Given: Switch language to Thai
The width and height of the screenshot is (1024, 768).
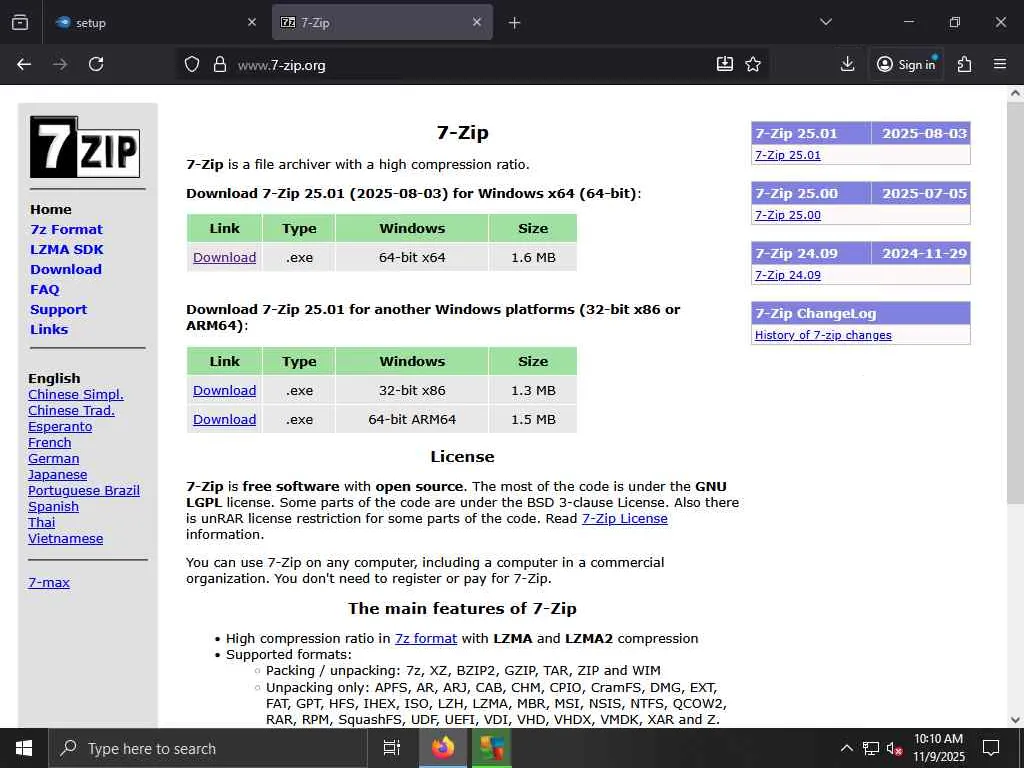Looking at the screenshot, I should click(x=42, y=522).
